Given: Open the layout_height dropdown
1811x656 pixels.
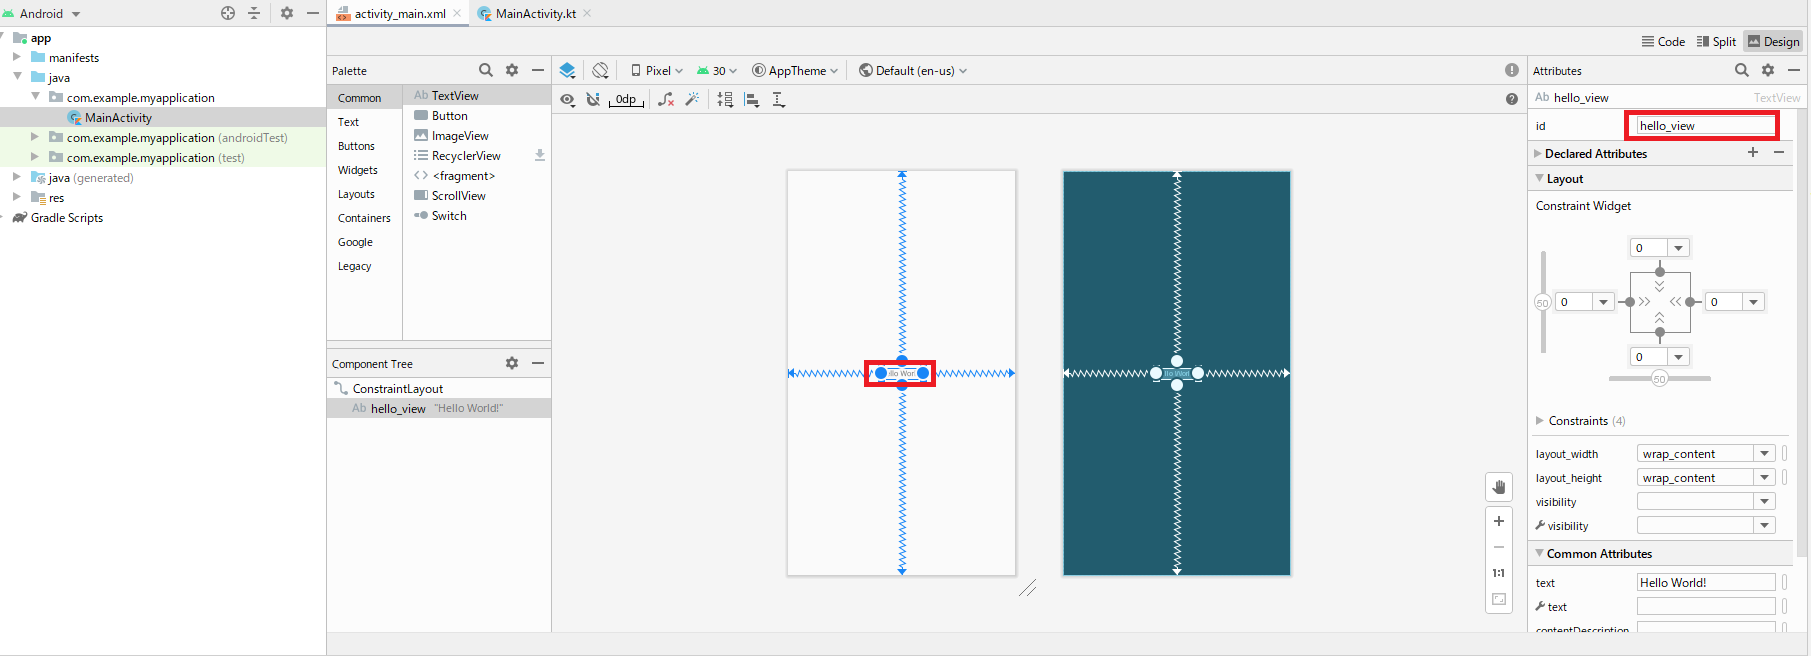Looking at the screenshot, I should tap(1765, 477).
